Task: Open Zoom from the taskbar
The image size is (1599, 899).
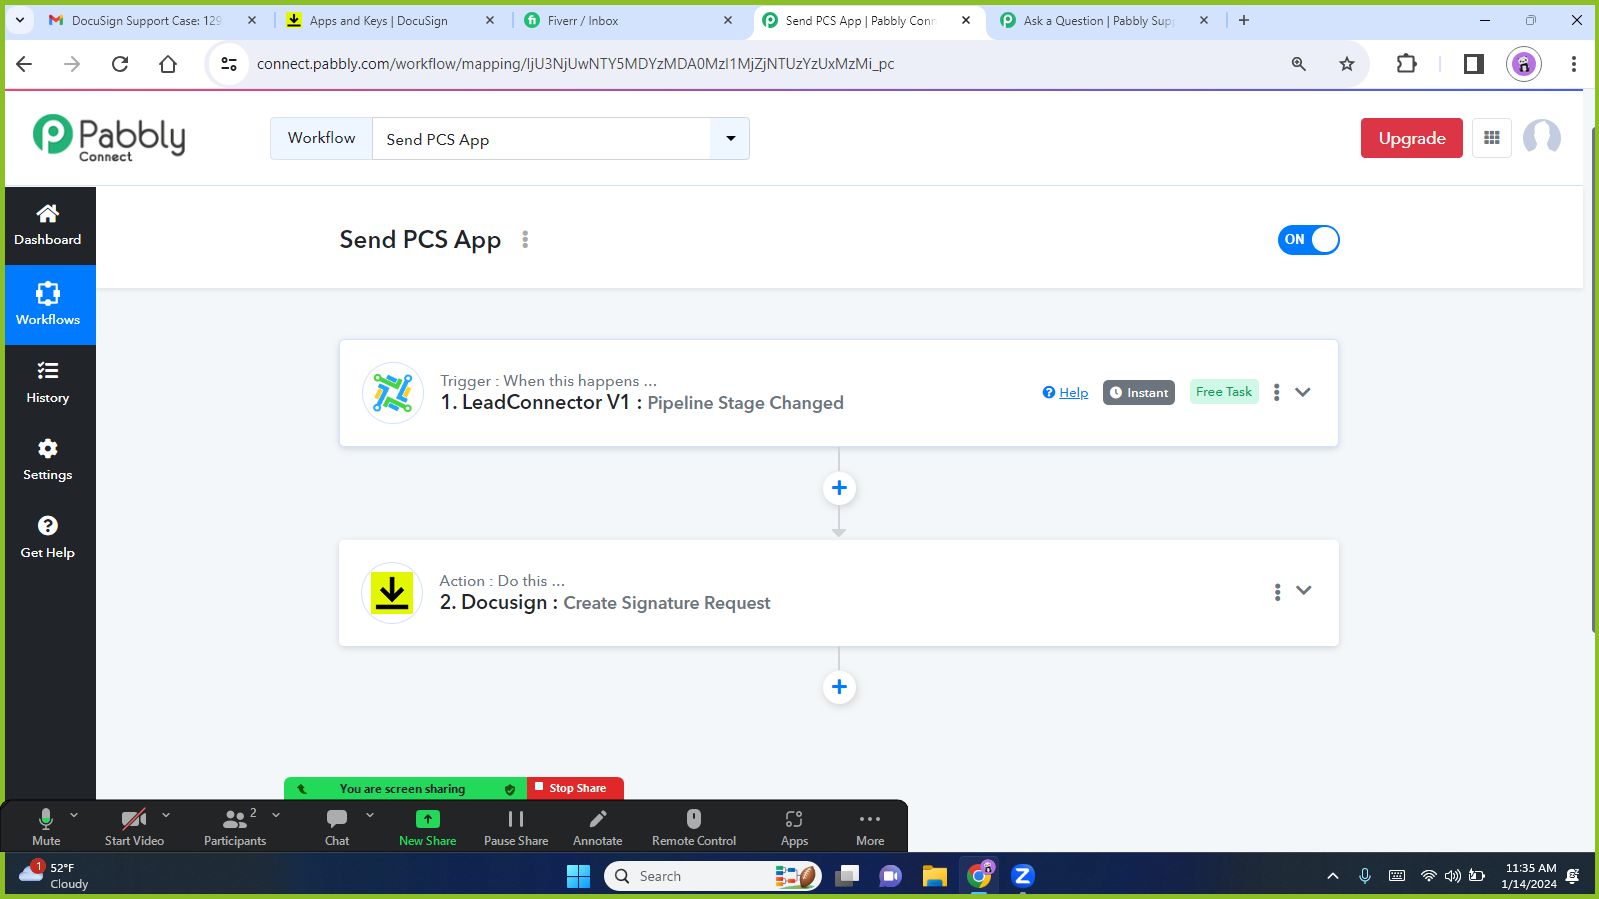Action: pos(1022,876)
